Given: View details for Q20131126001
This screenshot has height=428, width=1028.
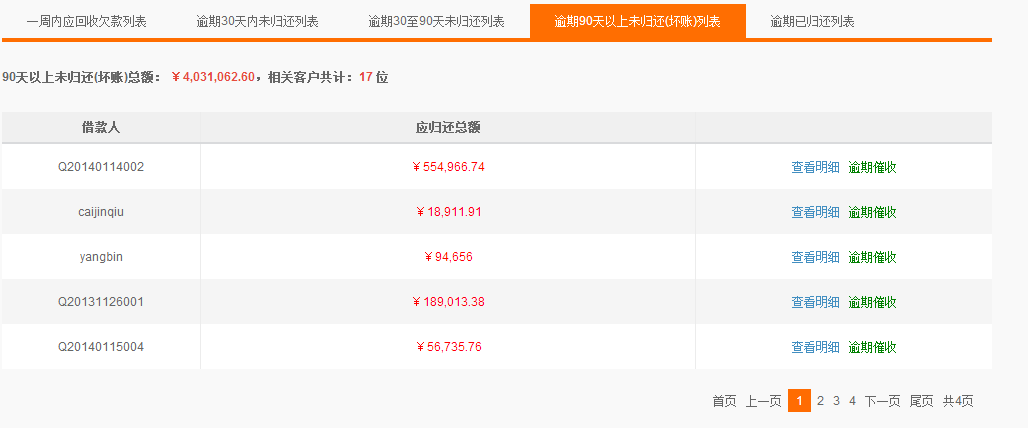Looking at the screenshot, I should pyautogui.click(x=815, y=302).
